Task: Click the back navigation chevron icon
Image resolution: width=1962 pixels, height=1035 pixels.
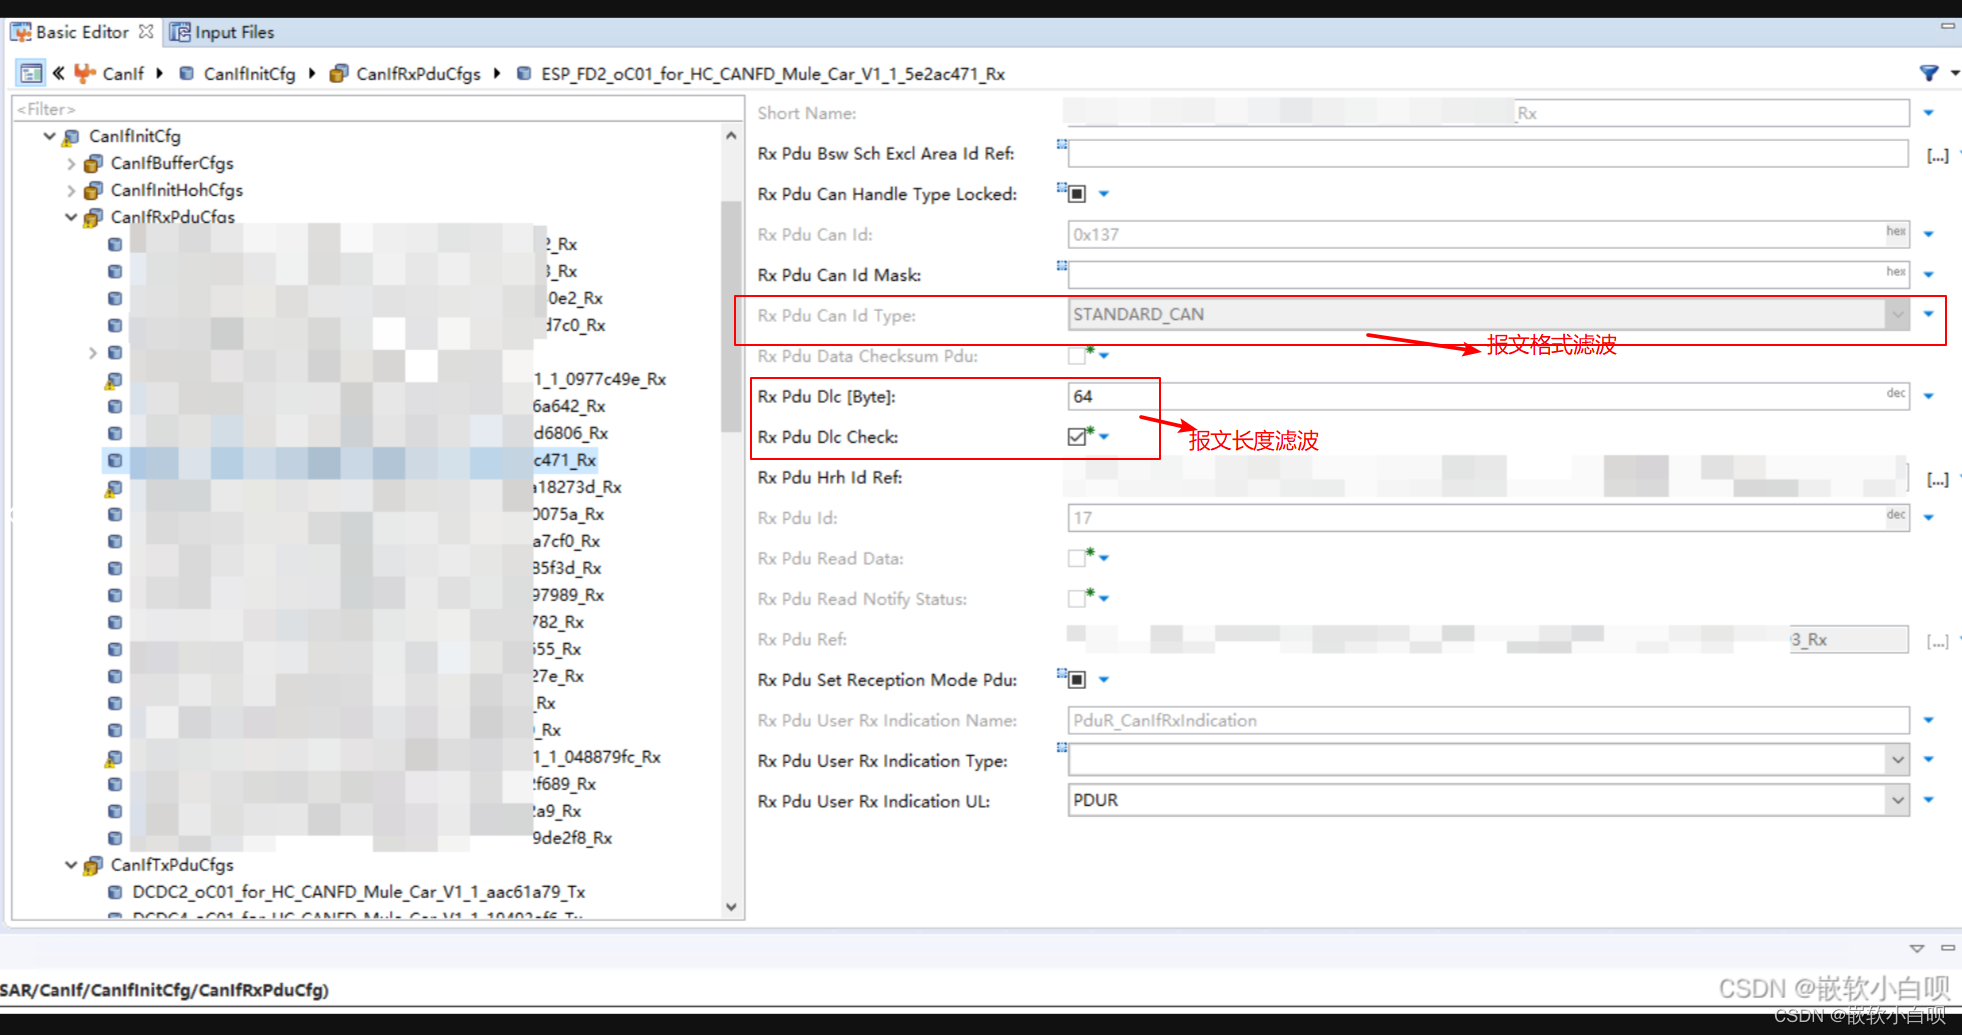Action: (58, 73)
